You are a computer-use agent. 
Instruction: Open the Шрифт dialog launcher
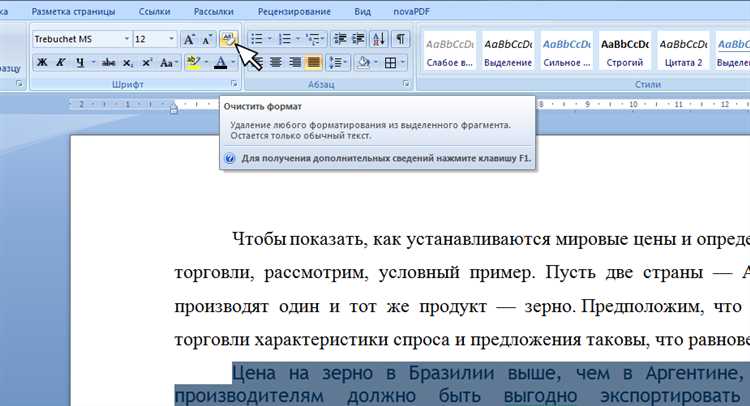tap(234, 85)
